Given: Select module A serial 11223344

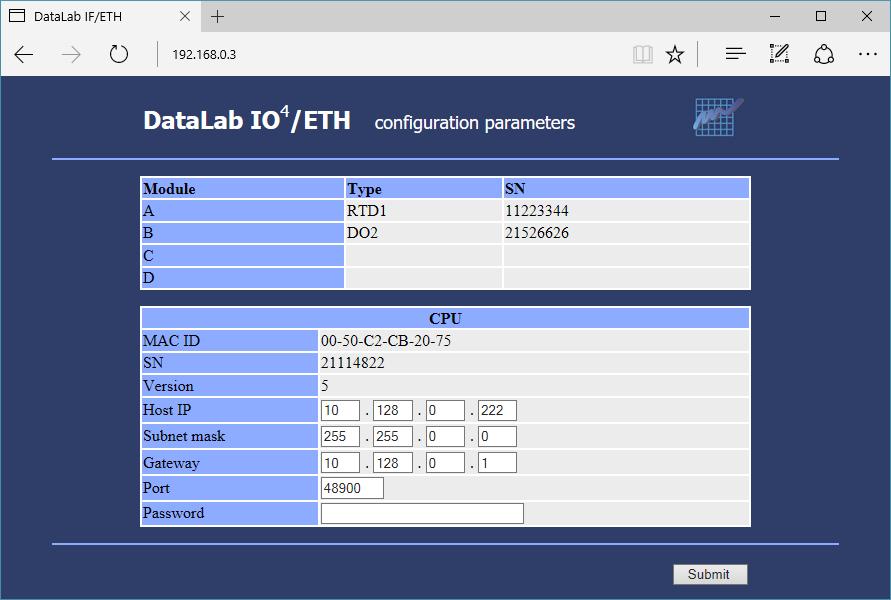Looking at the screenshot, I should pos(536,211).
